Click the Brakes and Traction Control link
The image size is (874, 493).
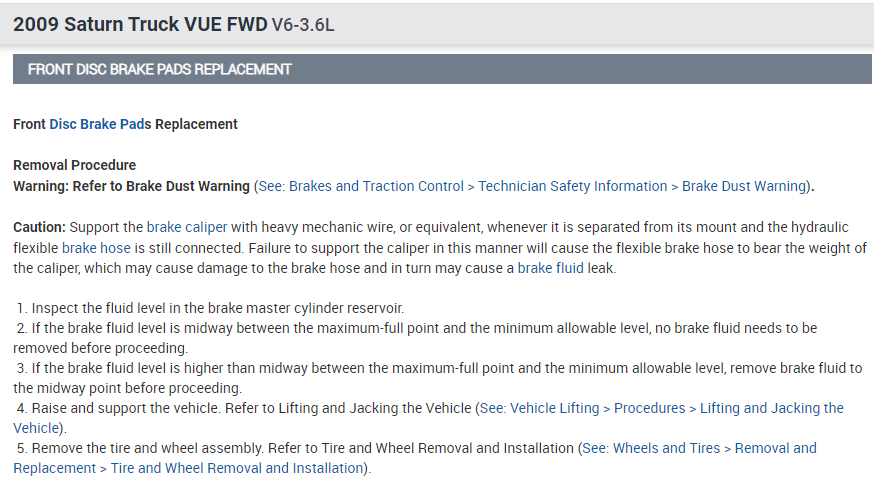pyautogui.click(x=376, y=186)
